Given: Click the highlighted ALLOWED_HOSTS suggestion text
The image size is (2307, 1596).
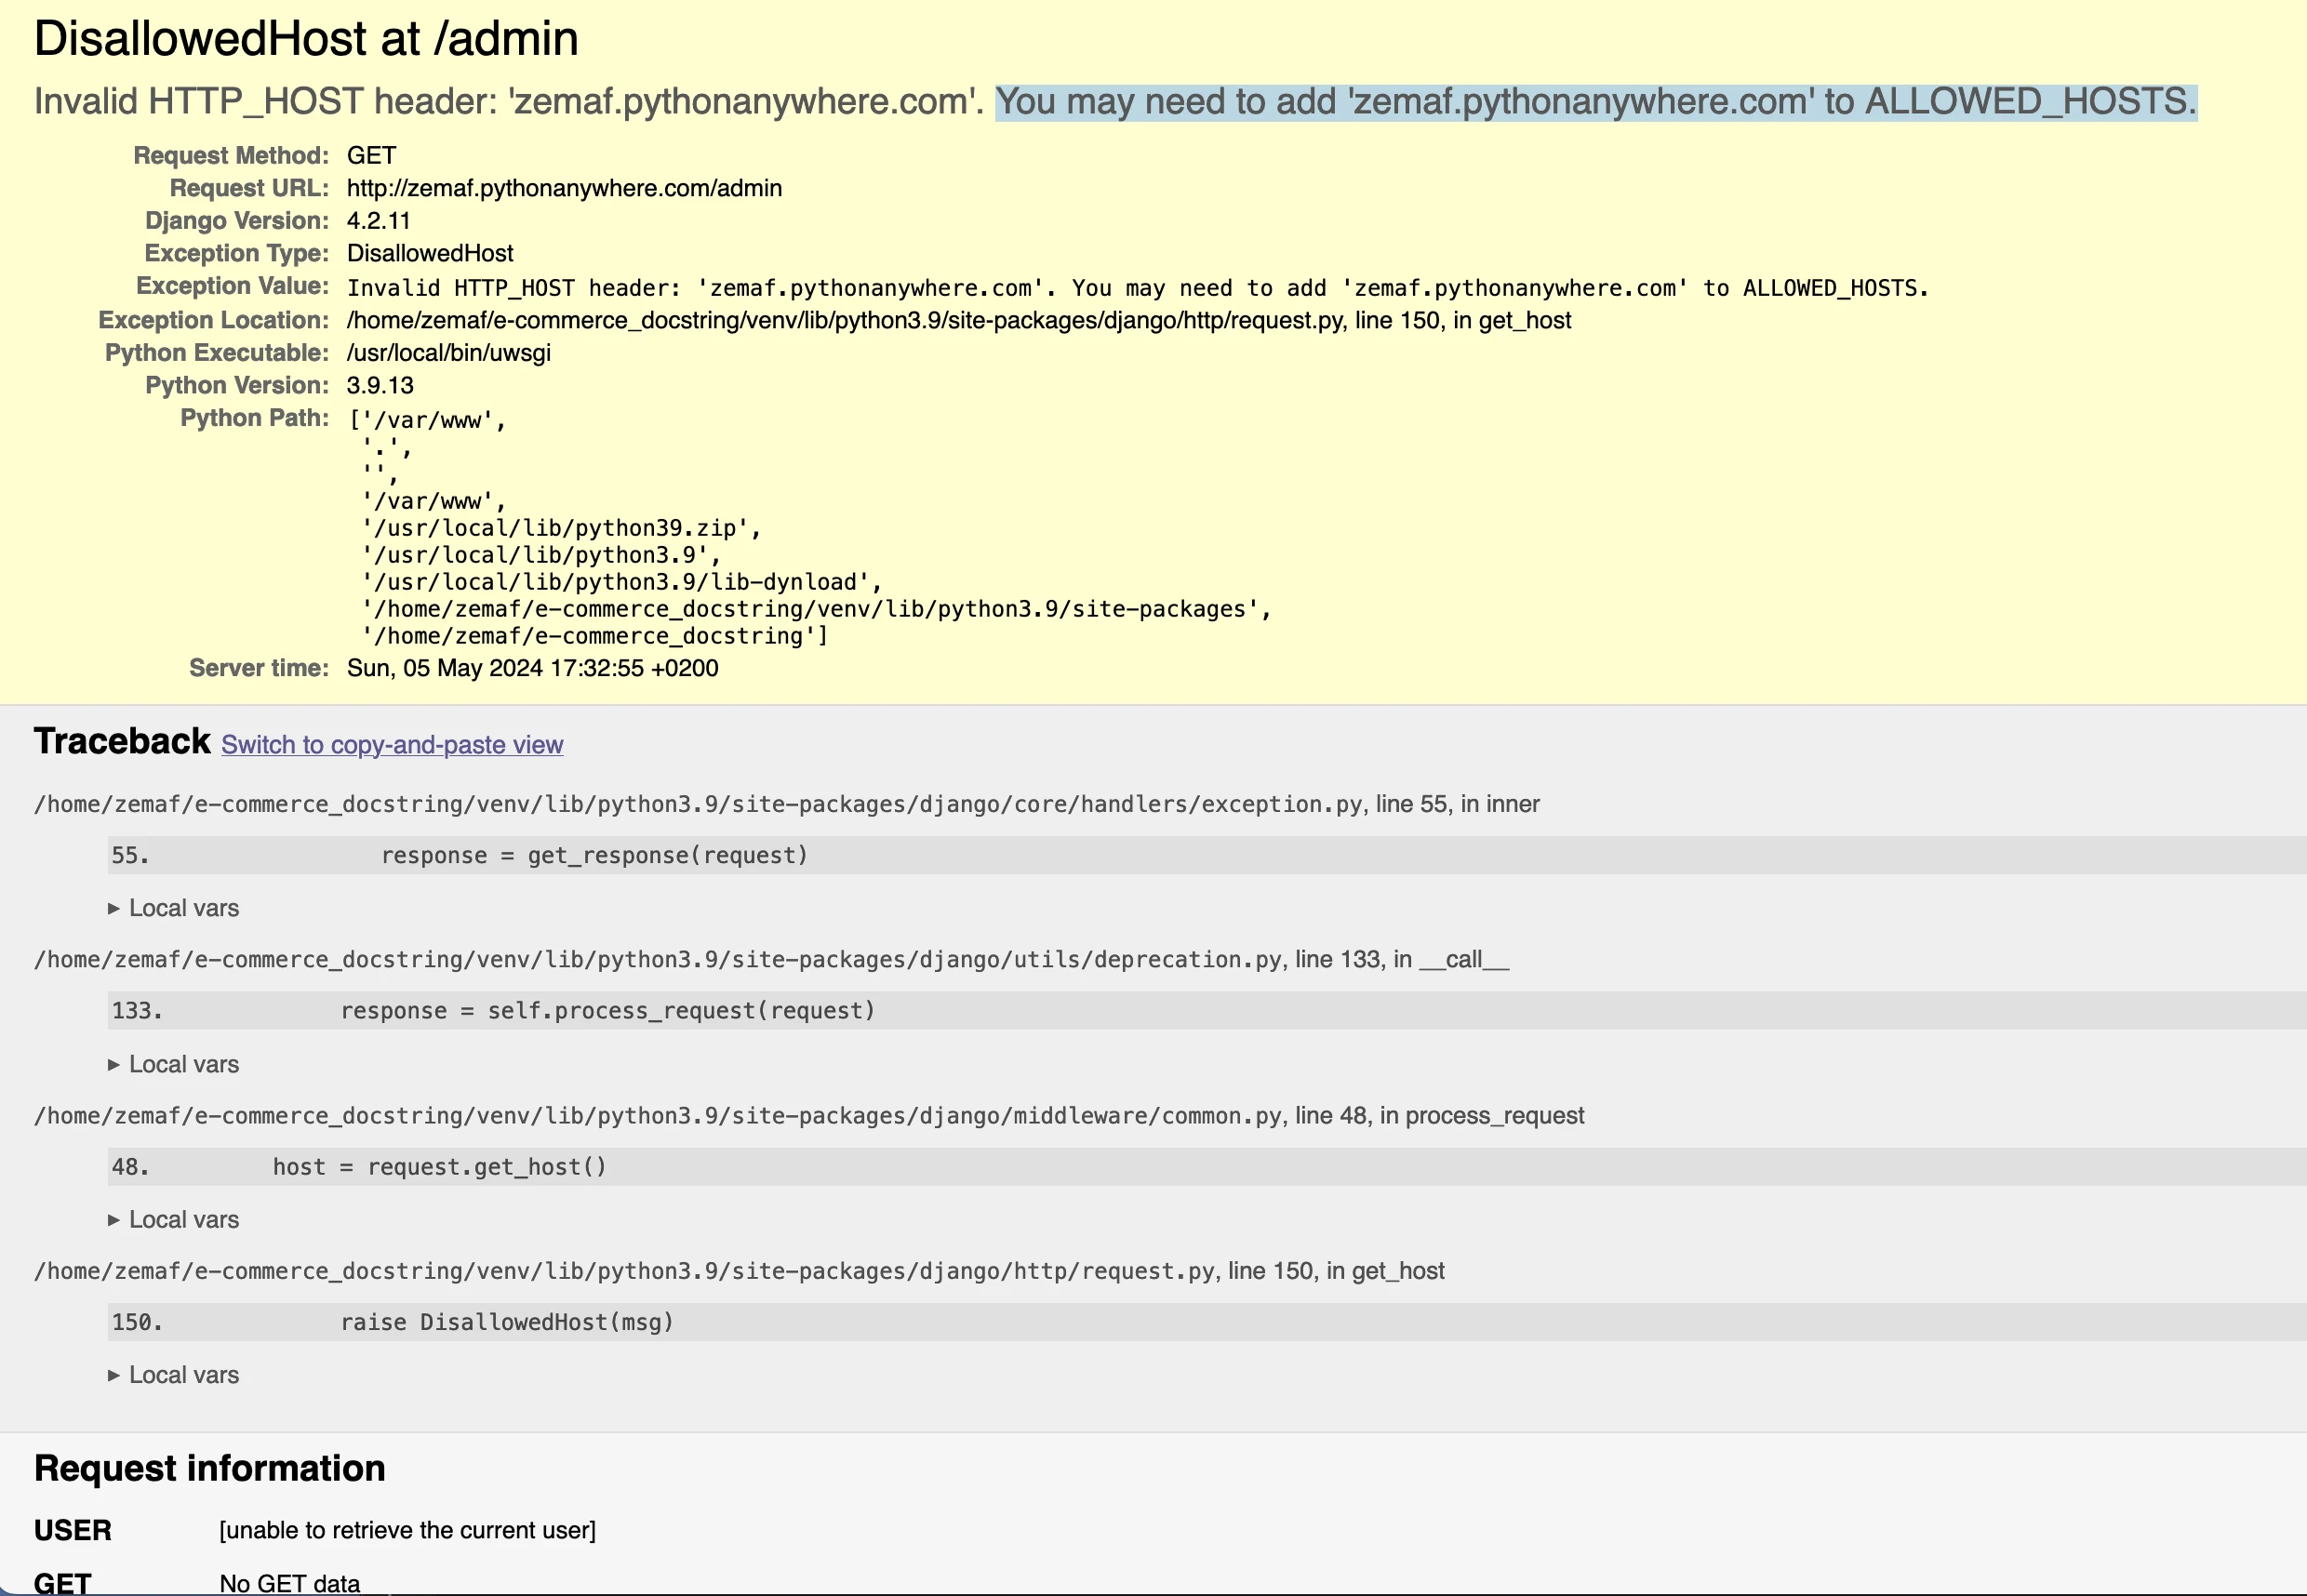Looking at the screenshot, I should coord(1595,102).
